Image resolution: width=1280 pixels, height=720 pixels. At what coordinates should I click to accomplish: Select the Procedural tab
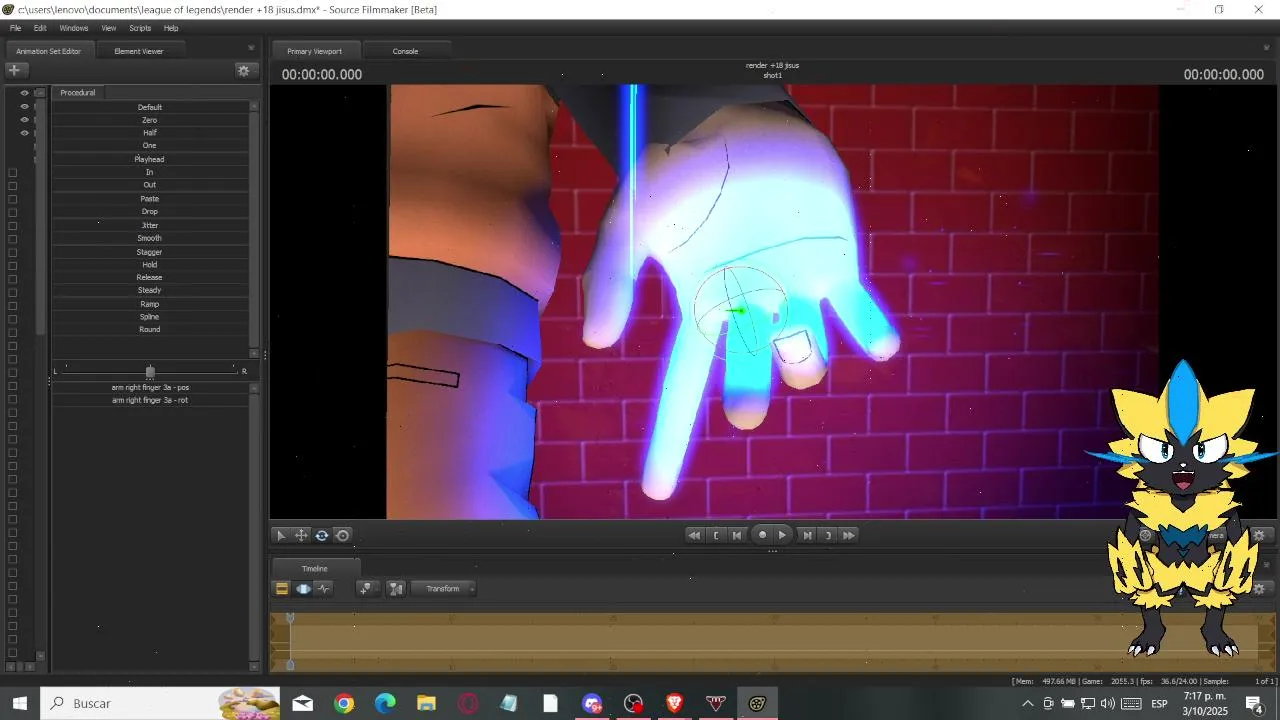[x=78, y=93]
